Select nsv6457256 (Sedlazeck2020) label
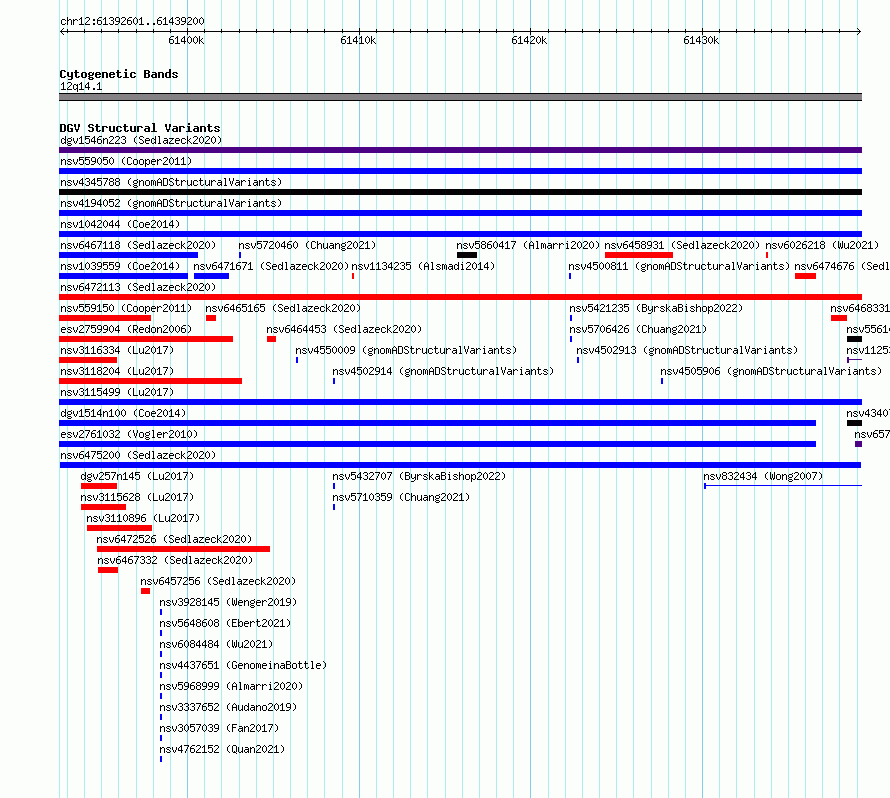The image size is (890, 798). pos(218,581)
